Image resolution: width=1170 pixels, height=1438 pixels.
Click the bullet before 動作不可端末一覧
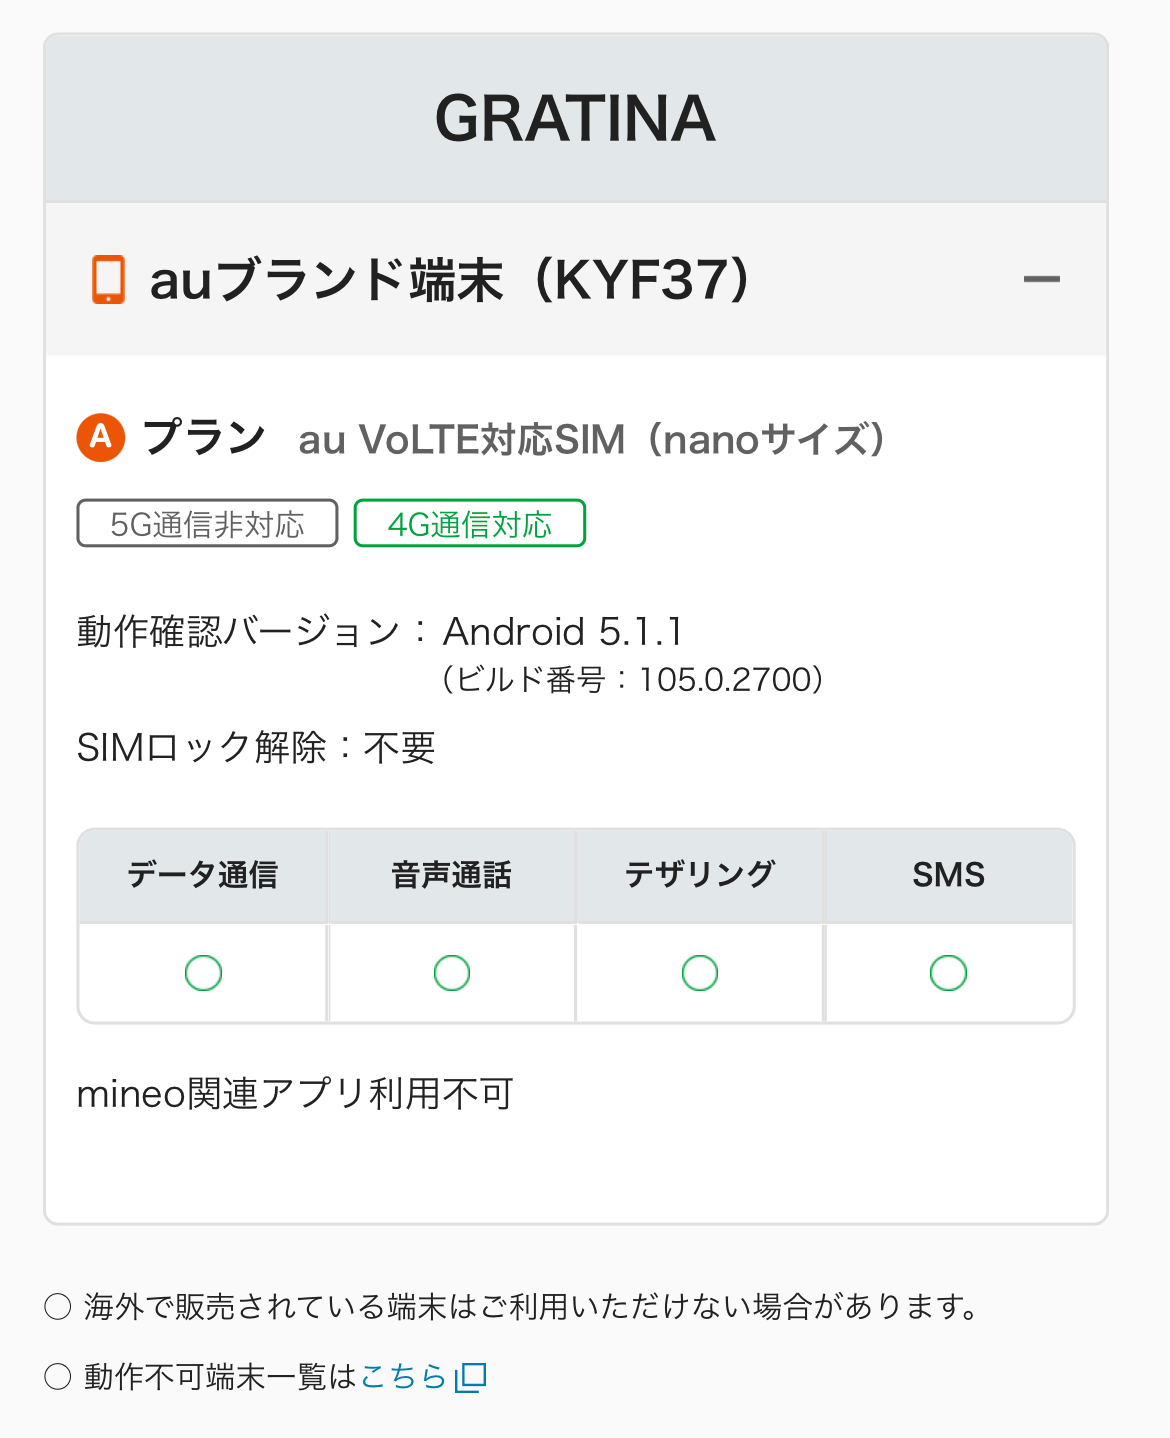point(58,1377)
